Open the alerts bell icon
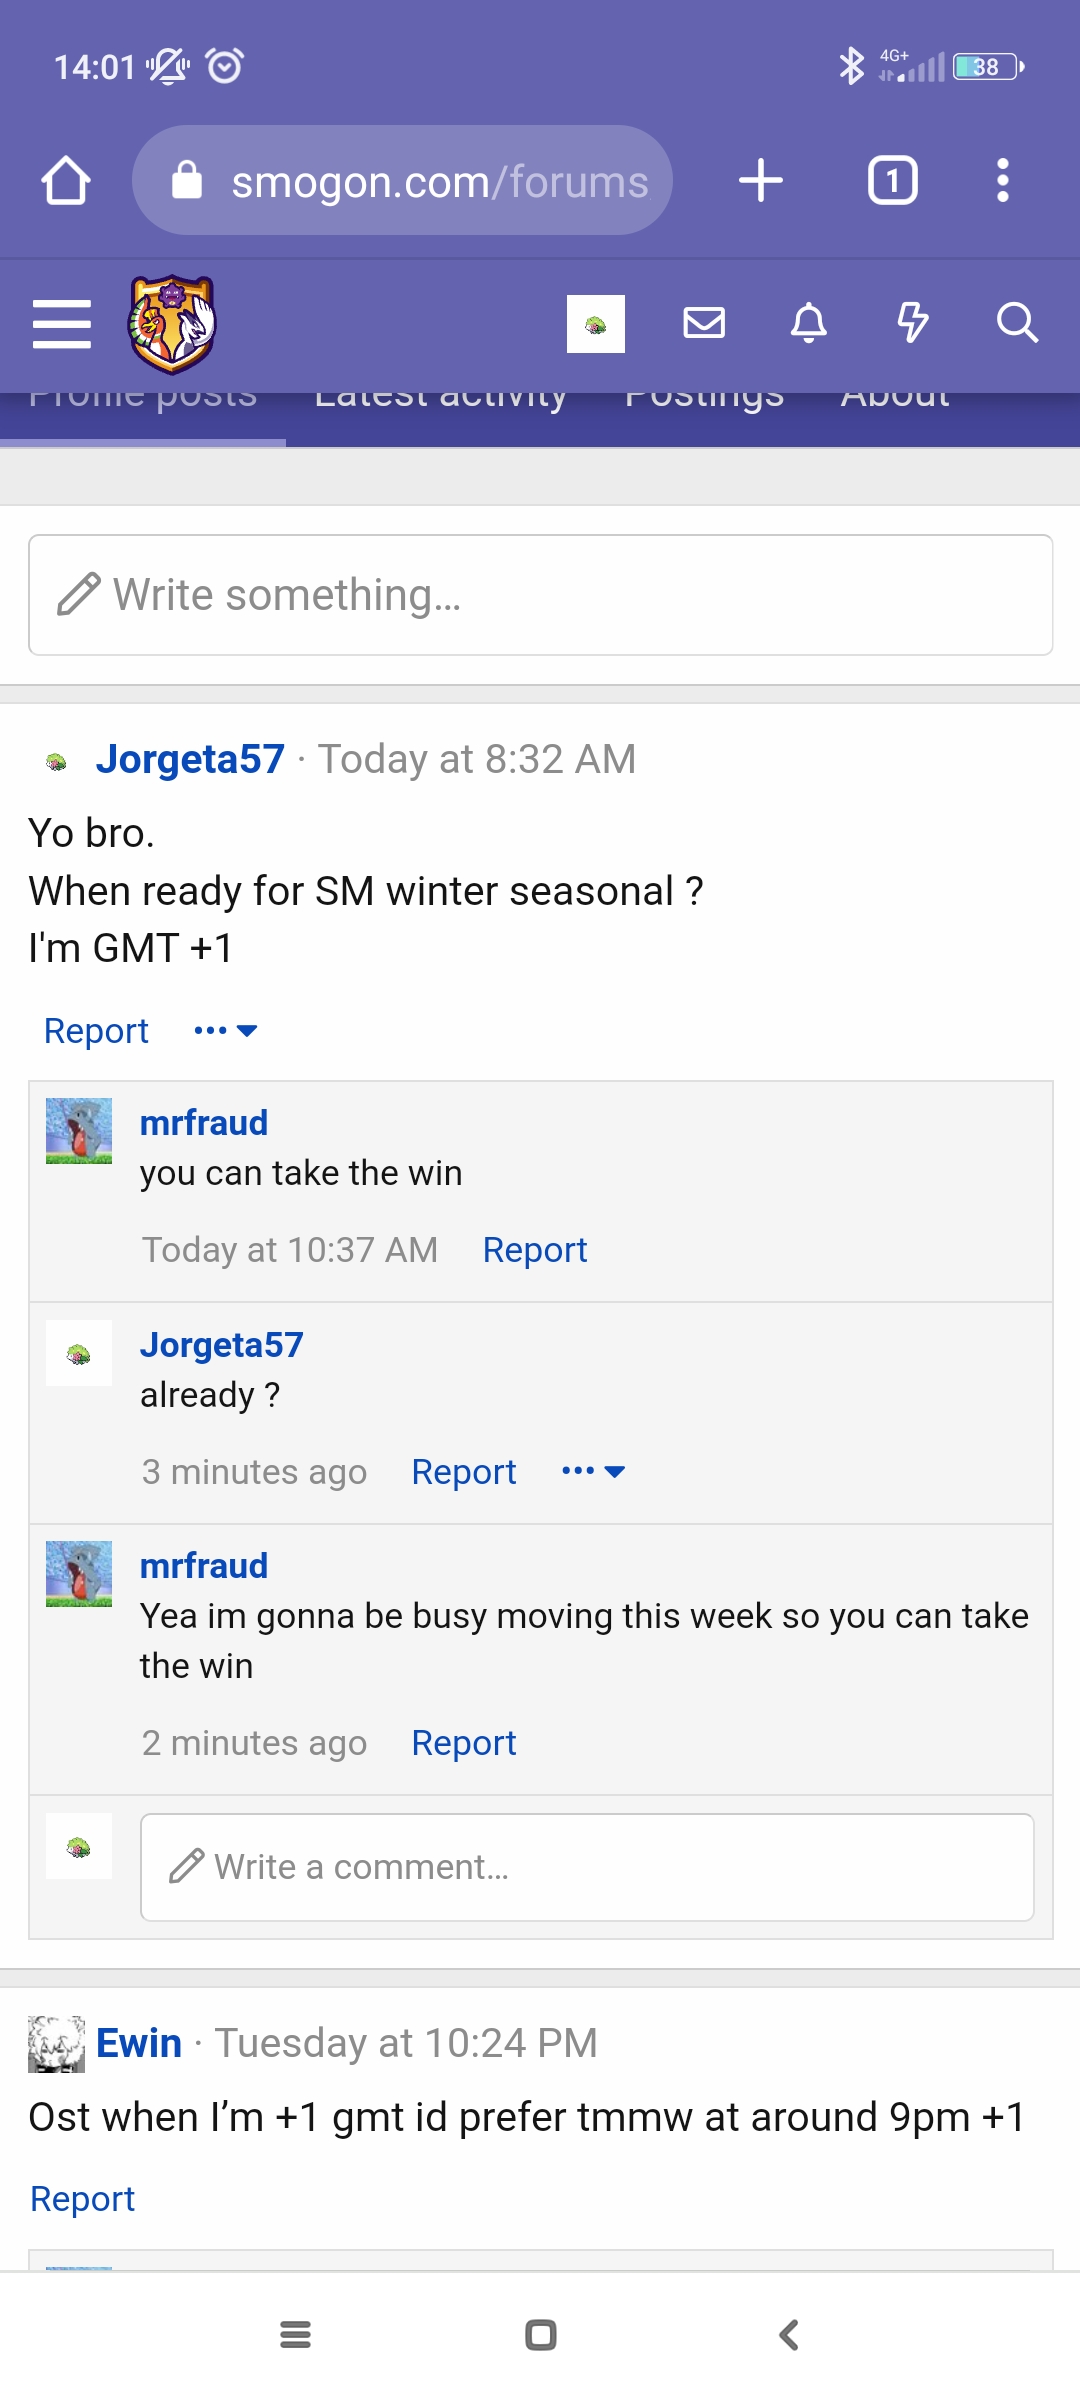Viewport: 1080px width, 2400px height. pyautogui.click(x=809, y=323)
